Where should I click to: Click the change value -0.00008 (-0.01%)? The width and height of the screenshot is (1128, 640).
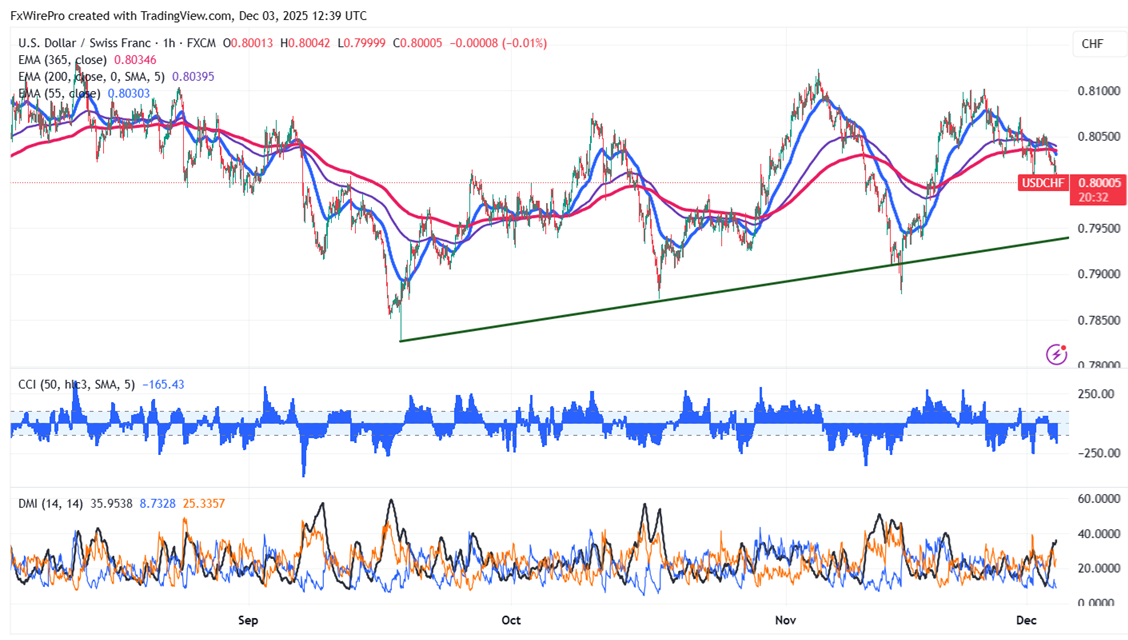pyautogui.click(x=498, y=43)
